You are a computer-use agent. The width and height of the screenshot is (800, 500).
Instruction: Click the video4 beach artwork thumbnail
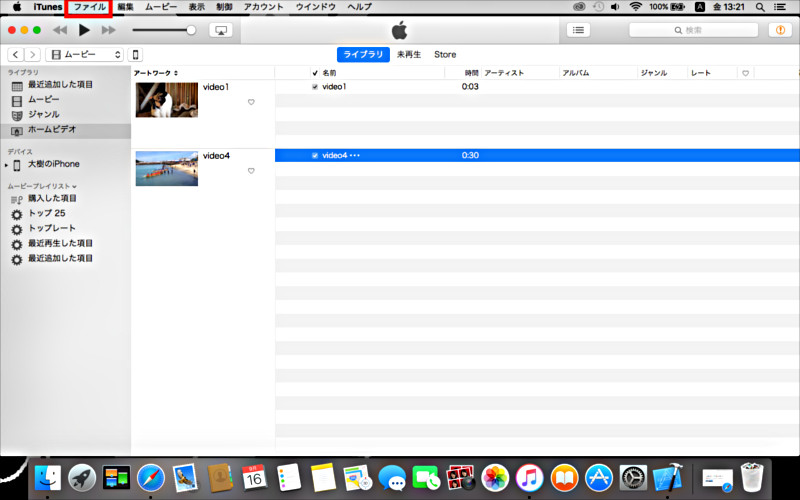(167, 168)
